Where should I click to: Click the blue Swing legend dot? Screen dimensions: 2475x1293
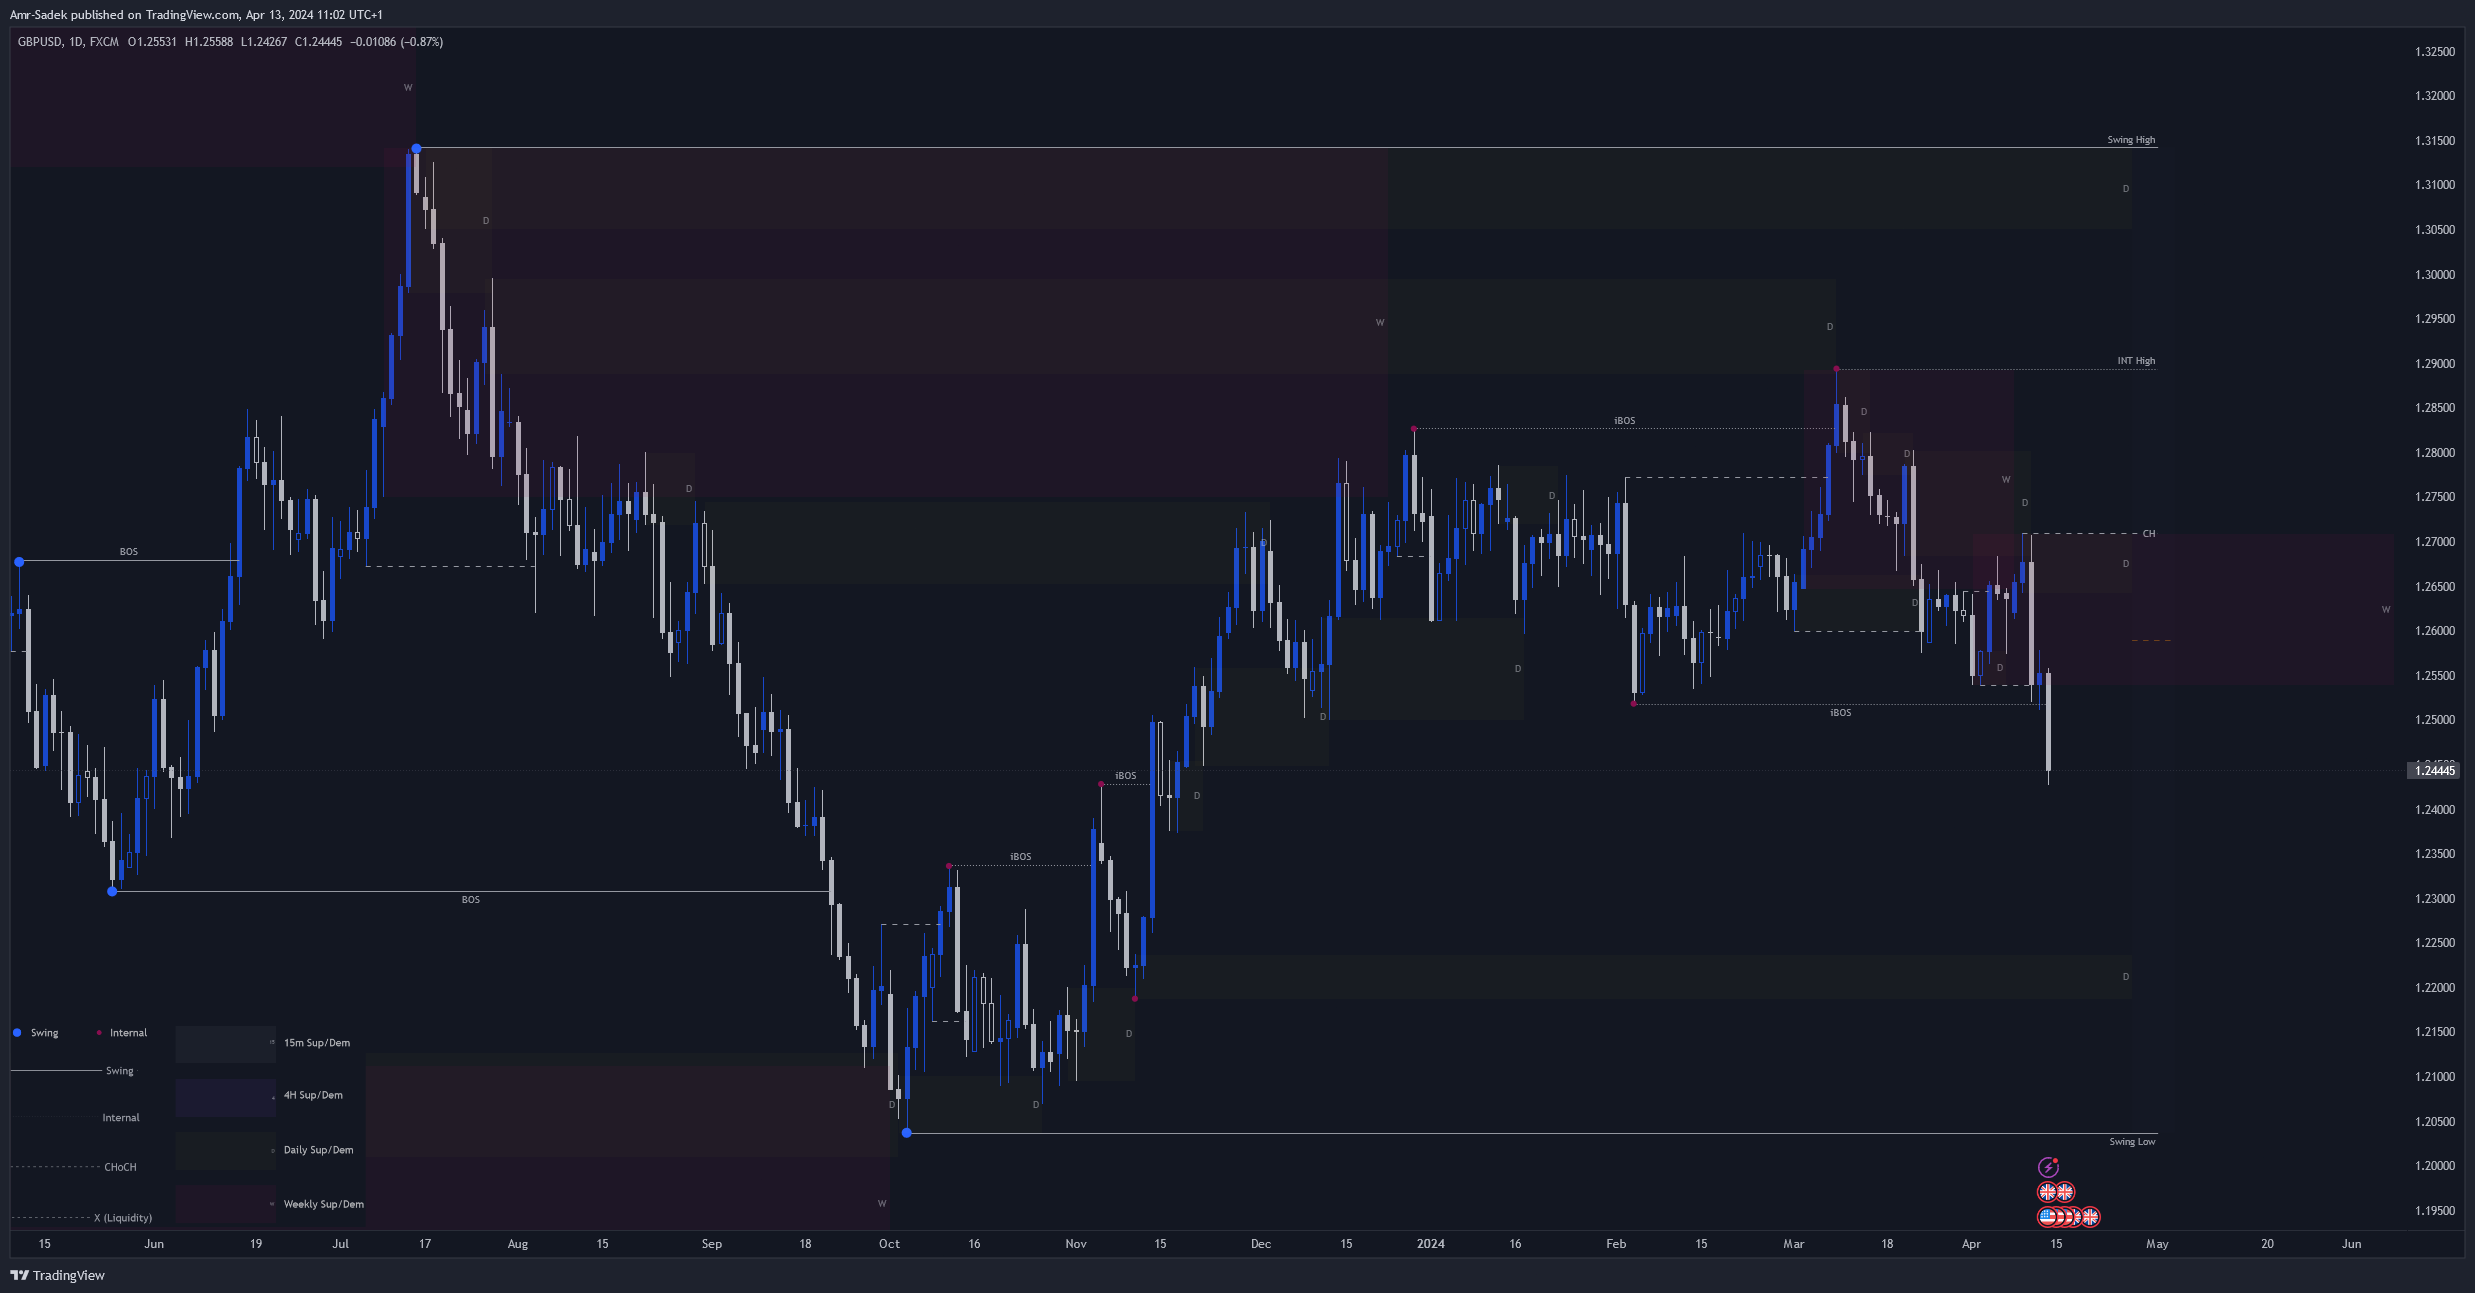[17, 1033]
